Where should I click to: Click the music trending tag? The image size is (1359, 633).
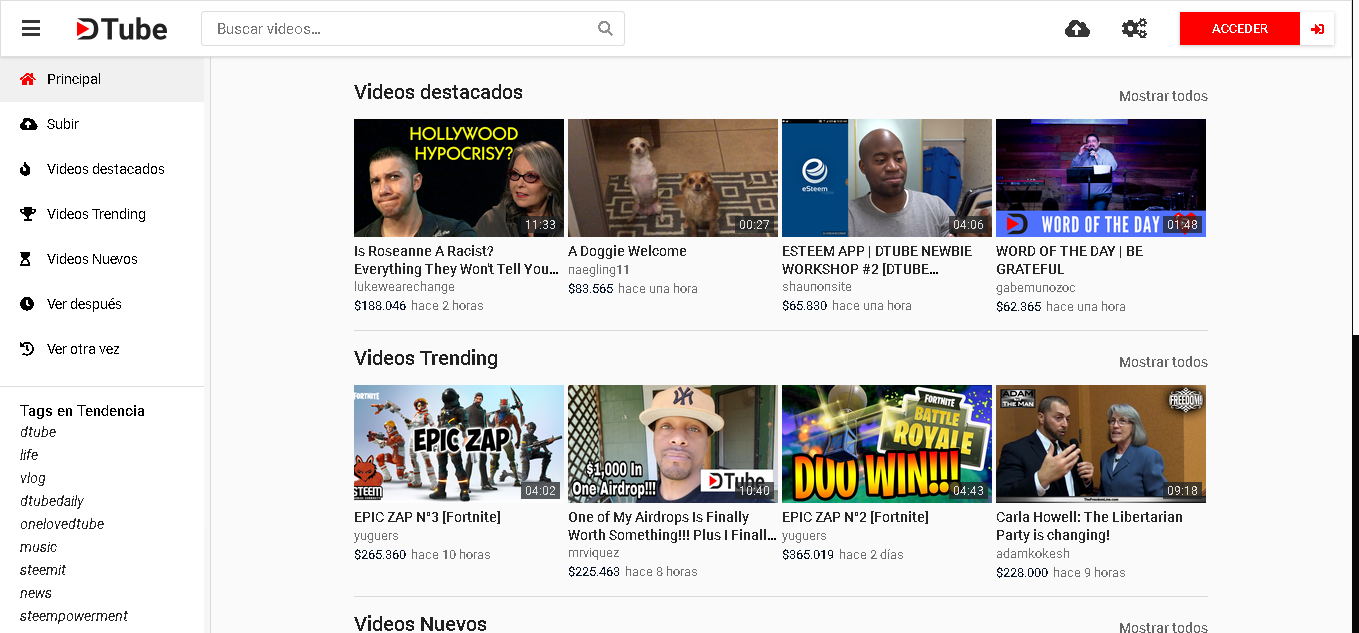[38, 547]
